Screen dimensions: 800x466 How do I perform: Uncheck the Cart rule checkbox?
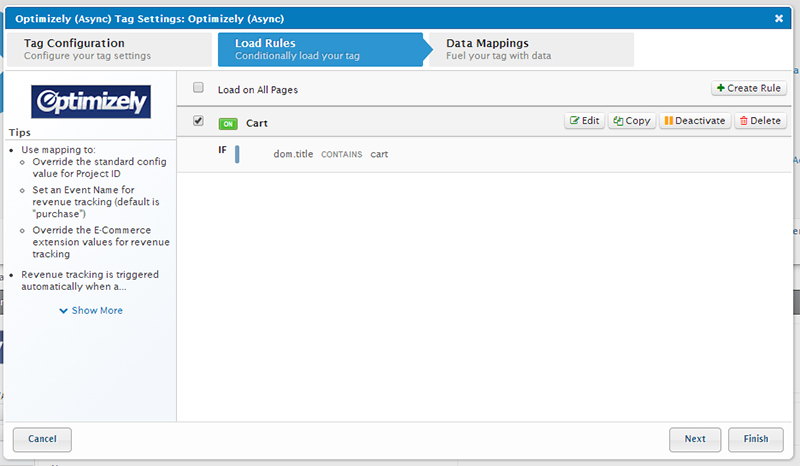click(198, 121)
